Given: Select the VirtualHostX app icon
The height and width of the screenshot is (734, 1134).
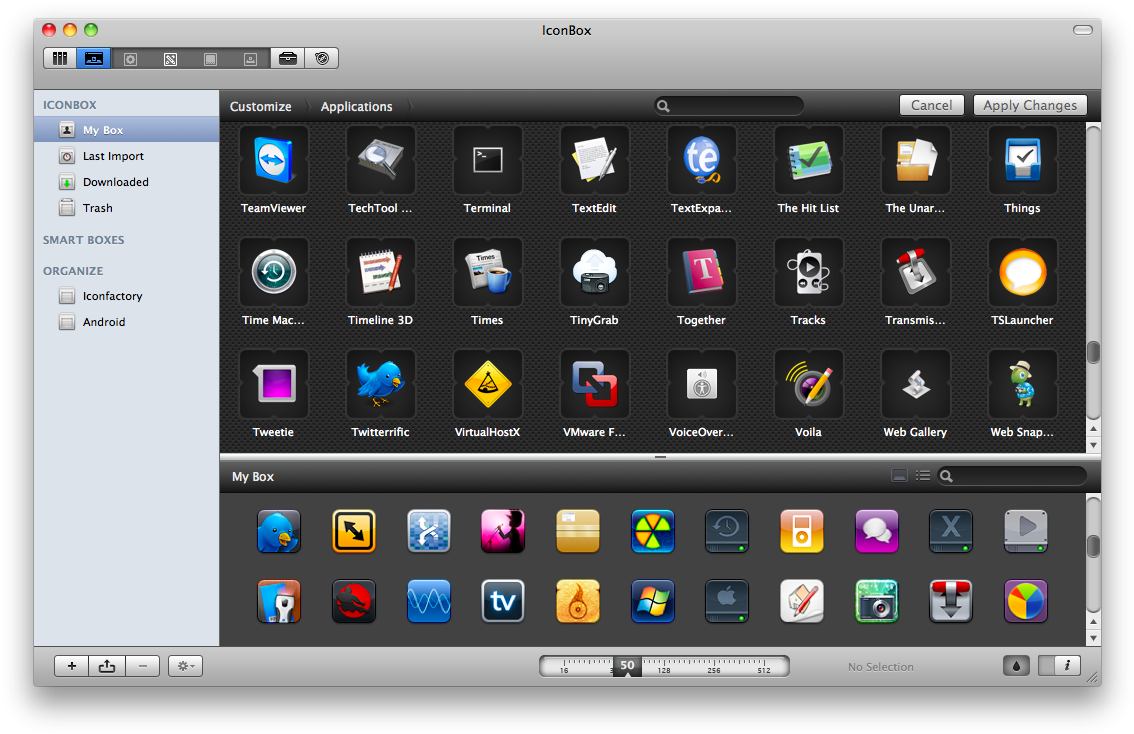Looking at the screenshot, I should [487, 384].
